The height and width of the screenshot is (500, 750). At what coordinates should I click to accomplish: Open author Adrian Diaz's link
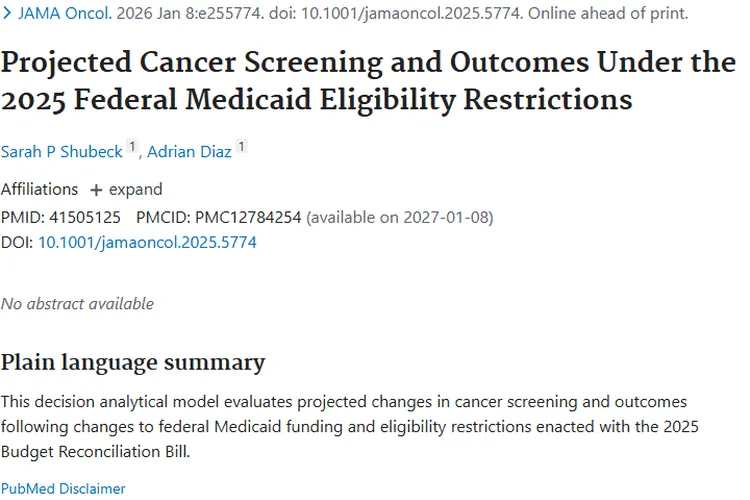191,152
